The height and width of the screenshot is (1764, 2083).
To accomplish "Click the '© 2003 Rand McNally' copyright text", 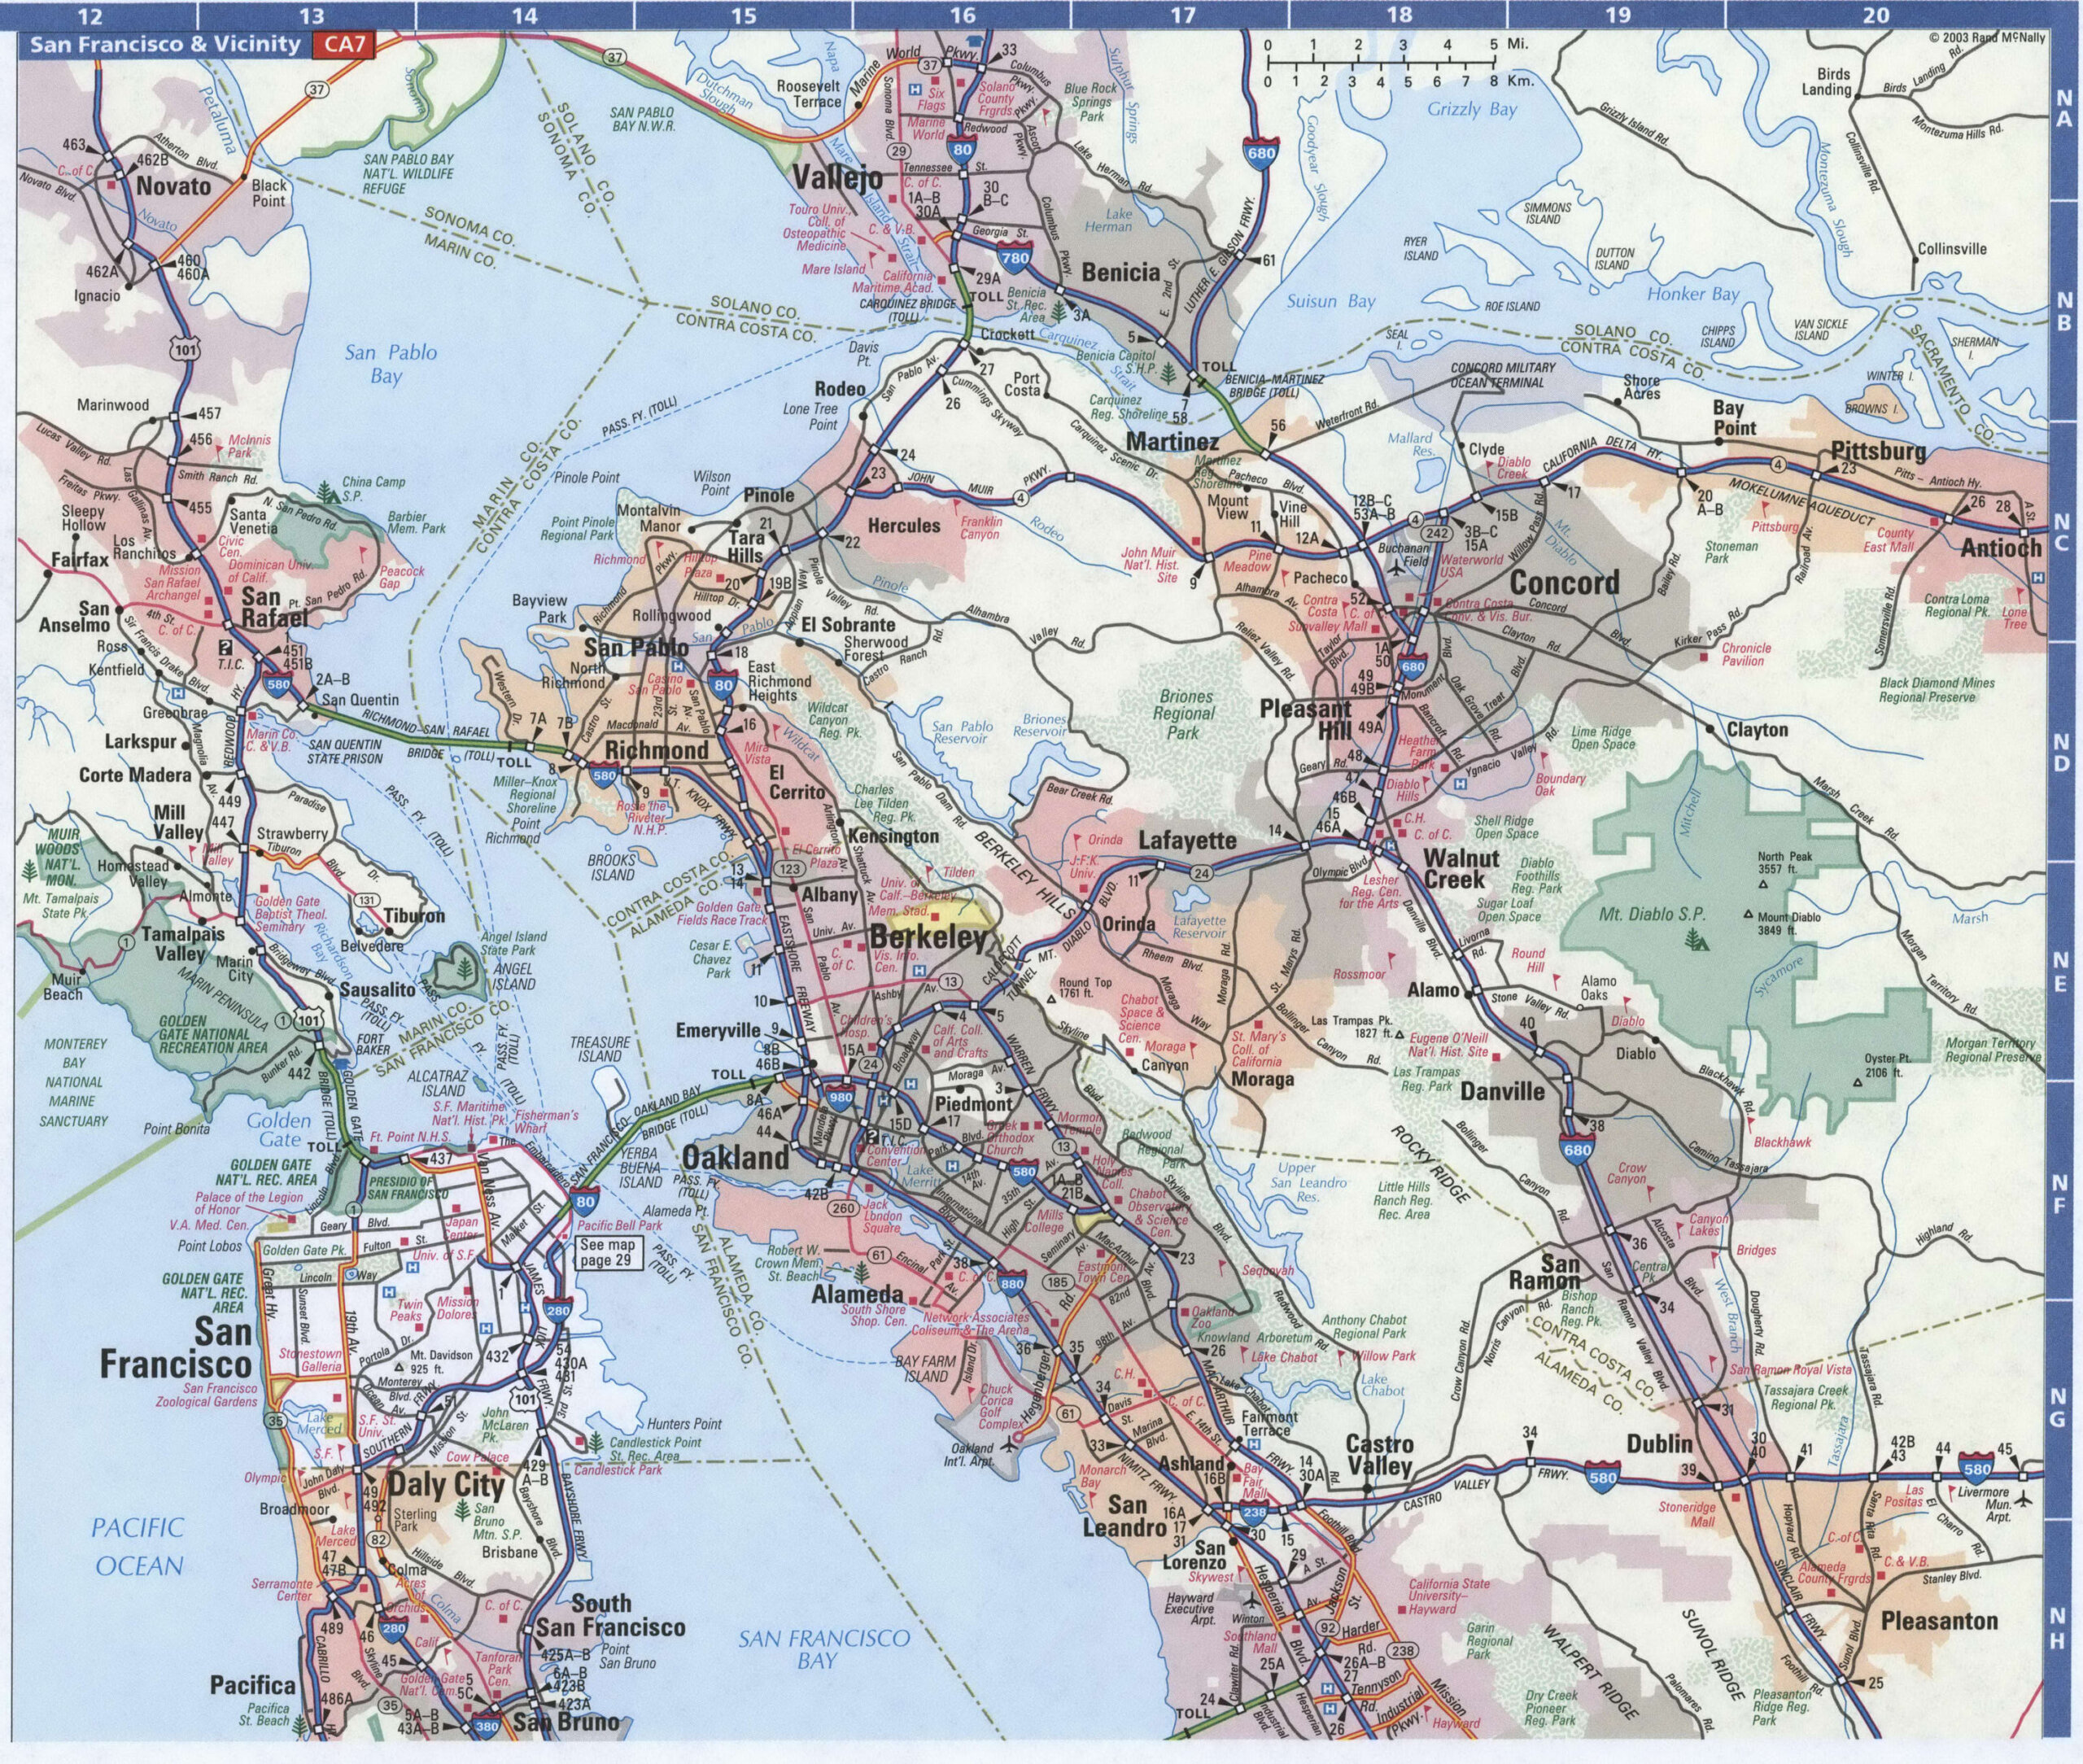I will pos(1987,38).
